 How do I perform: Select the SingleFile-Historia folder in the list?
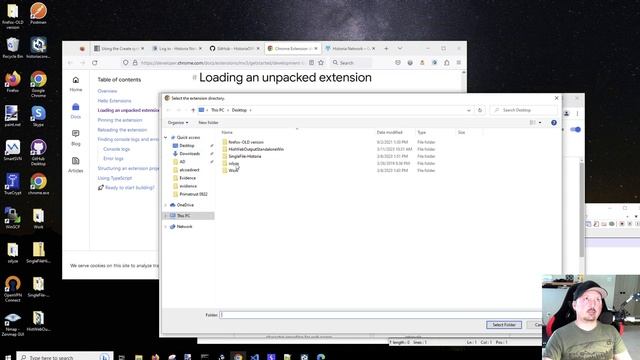coord(244,156)
